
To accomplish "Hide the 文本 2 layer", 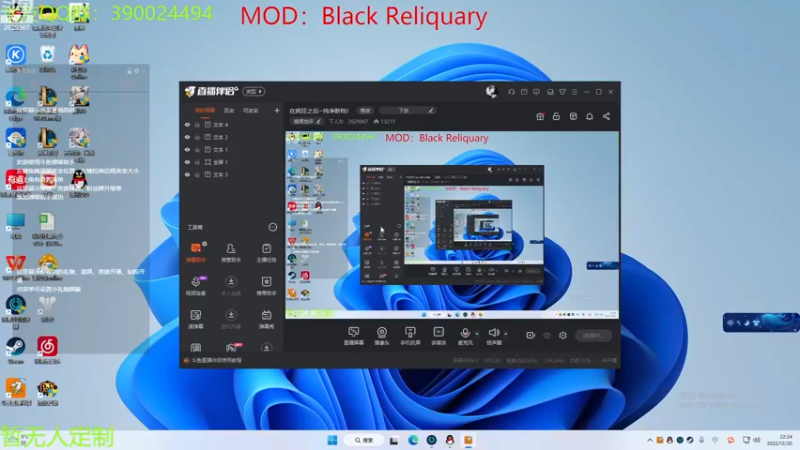I will coord(187,137).
